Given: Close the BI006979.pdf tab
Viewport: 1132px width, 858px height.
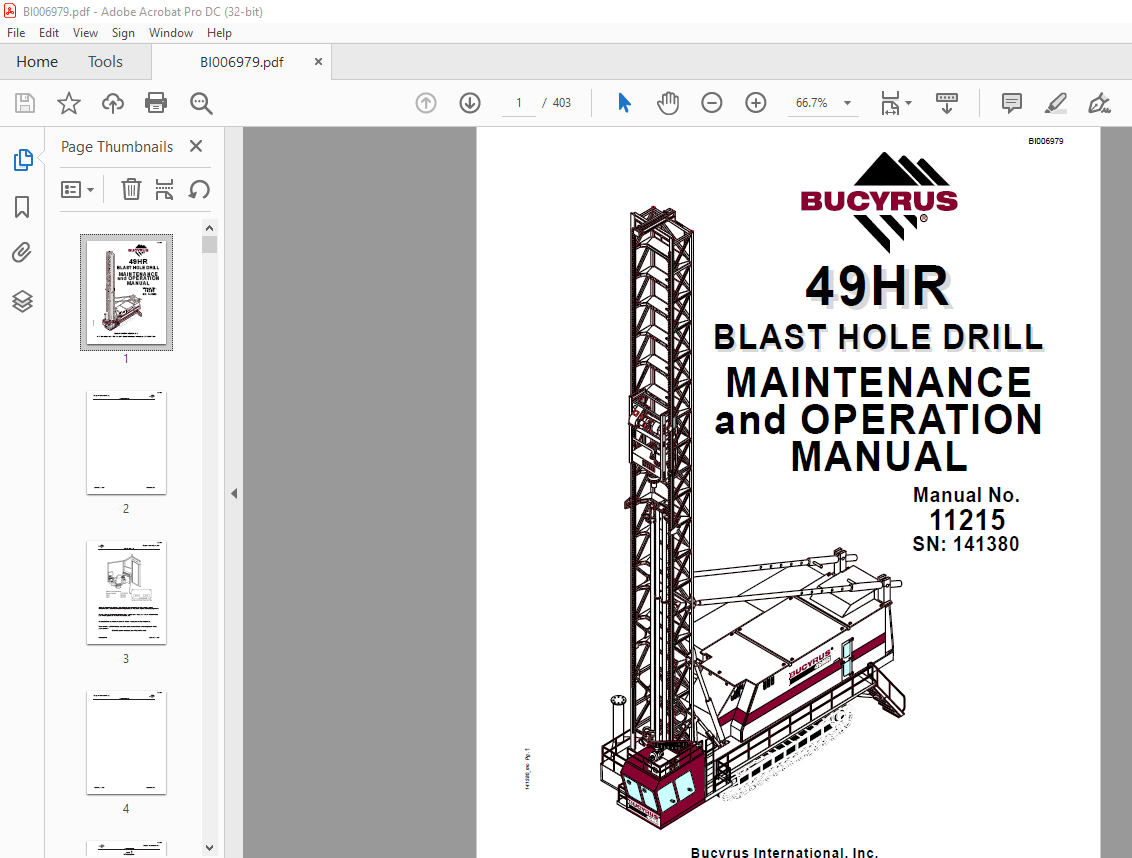Looking at the screenshot, I should tap(318, 62).
